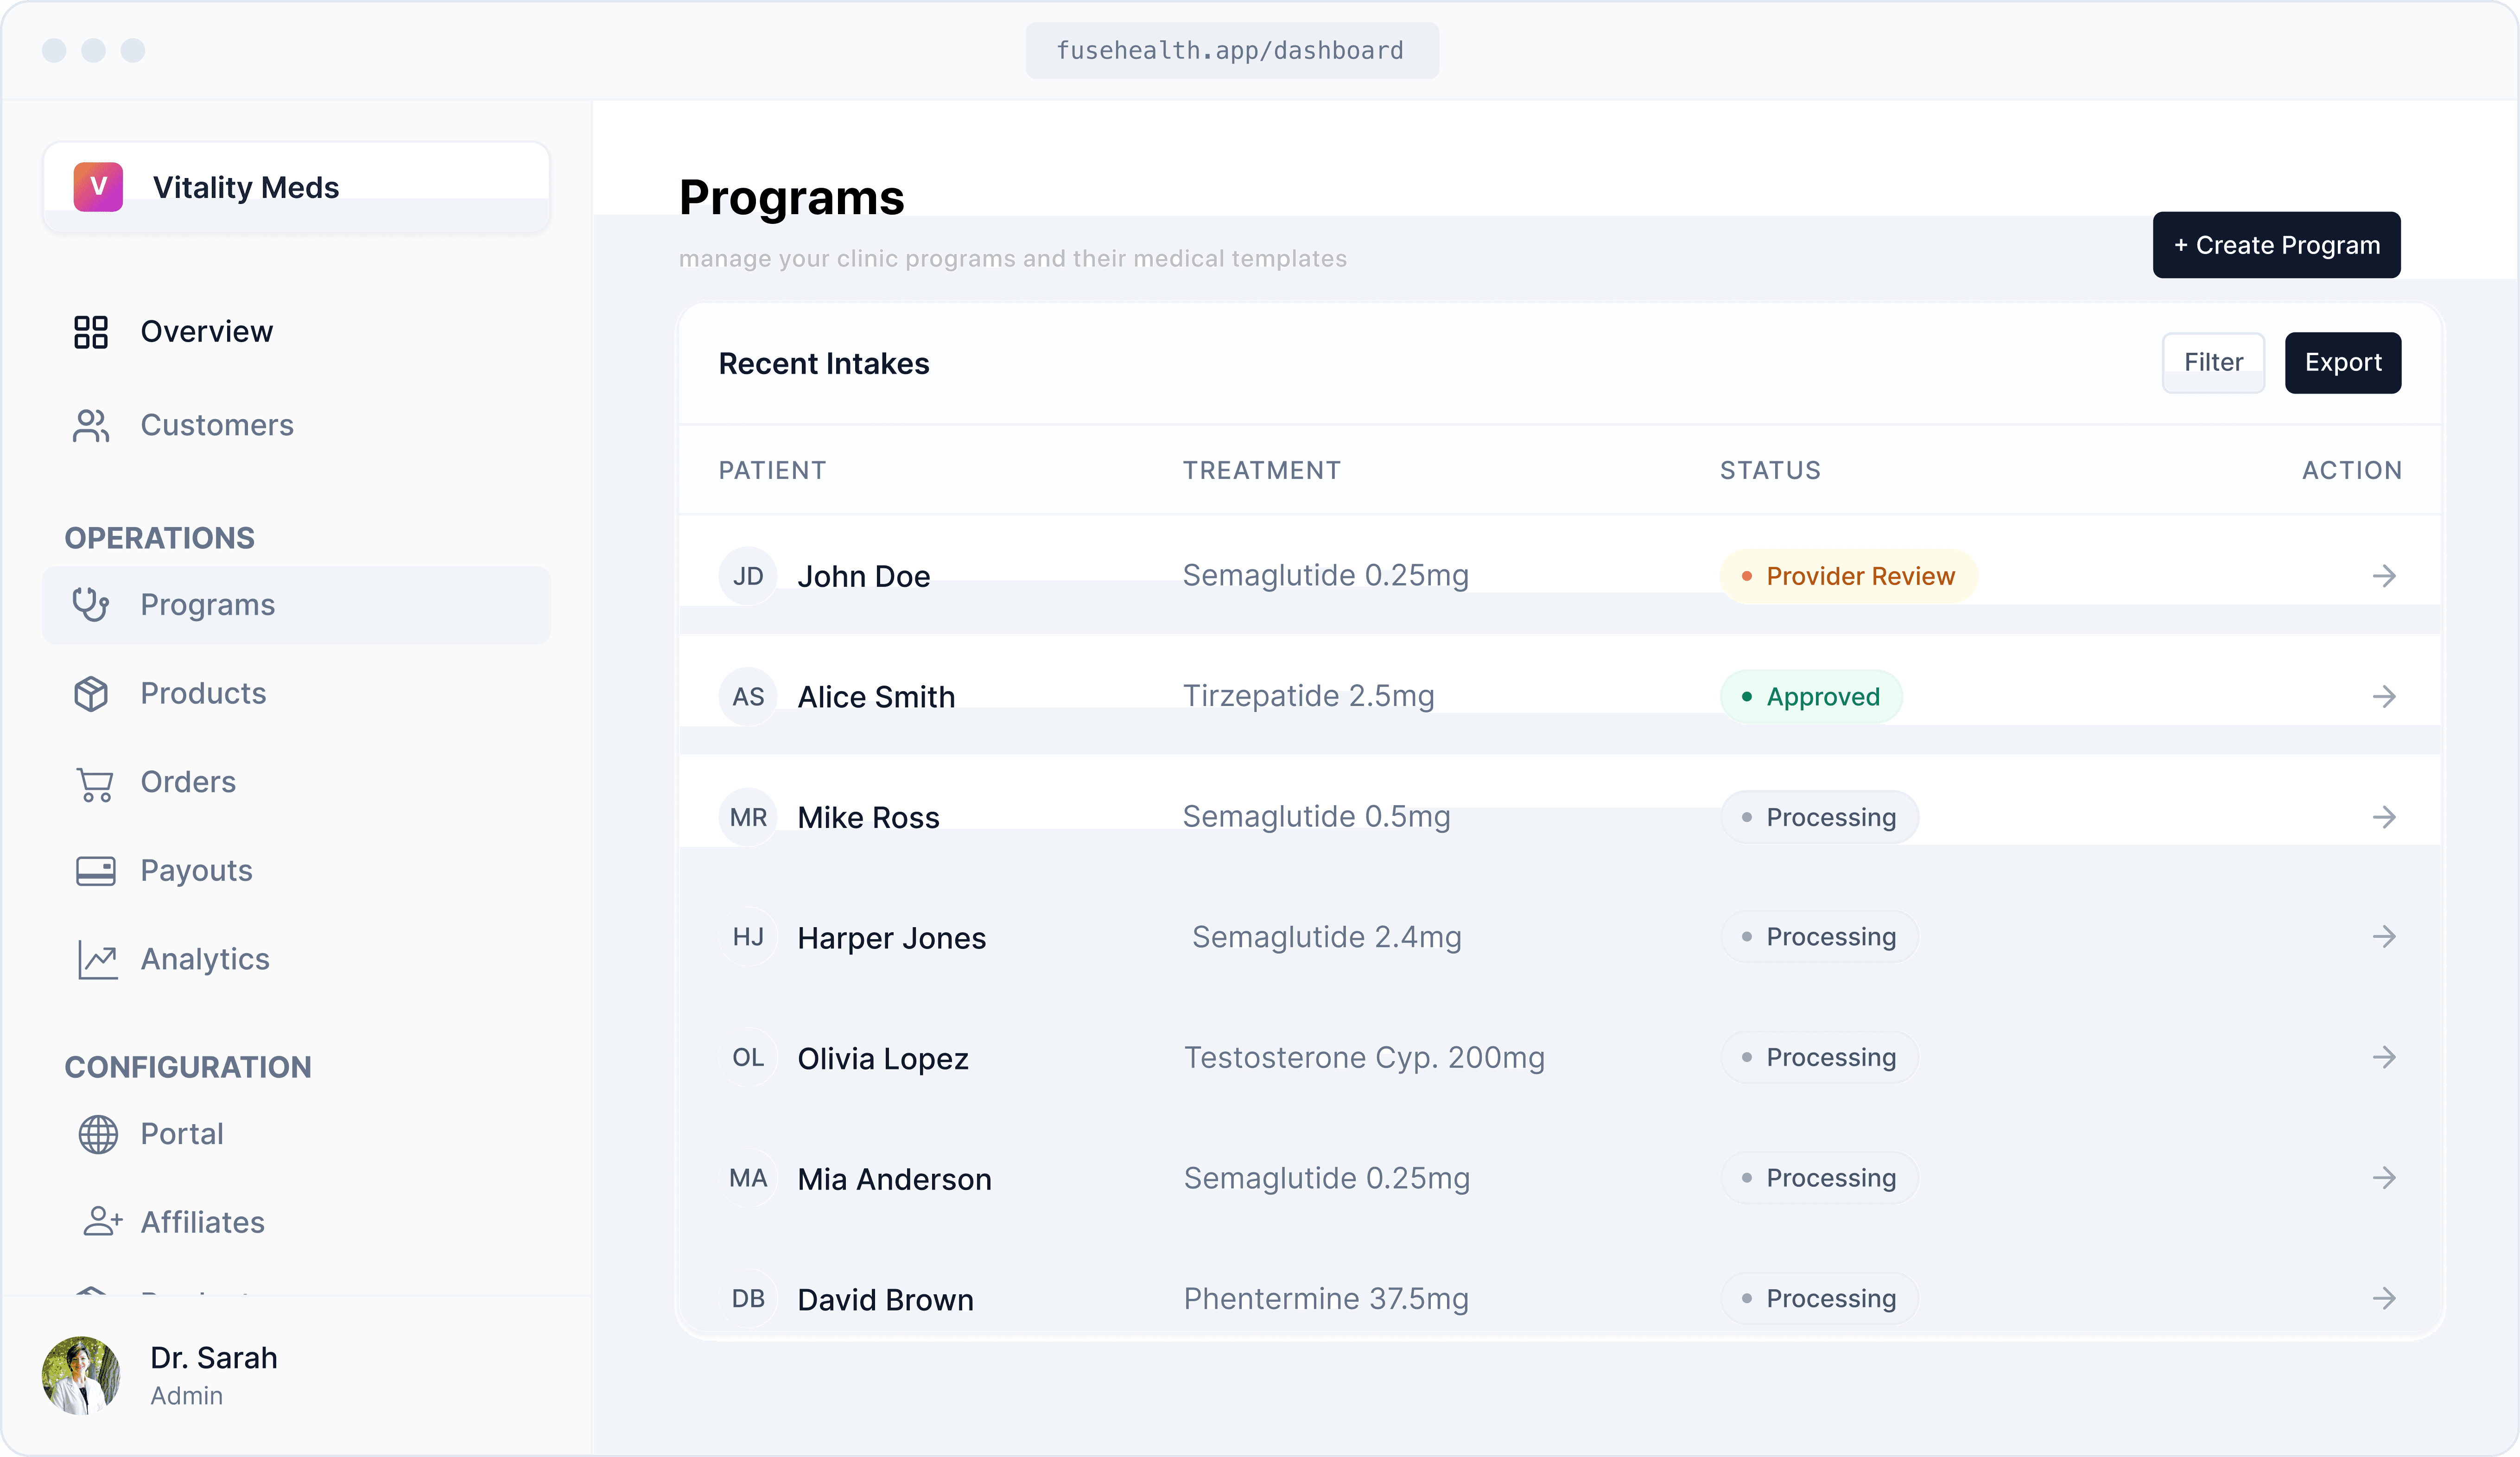Click the Products box icon
This screenshot has width=2520, height=1457.
(91, 694)
